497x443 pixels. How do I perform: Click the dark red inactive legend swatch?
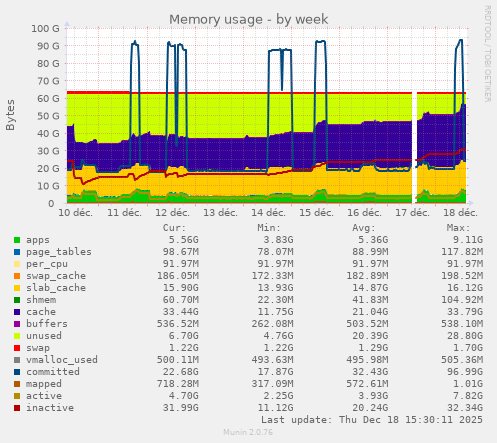pos(17,408)
